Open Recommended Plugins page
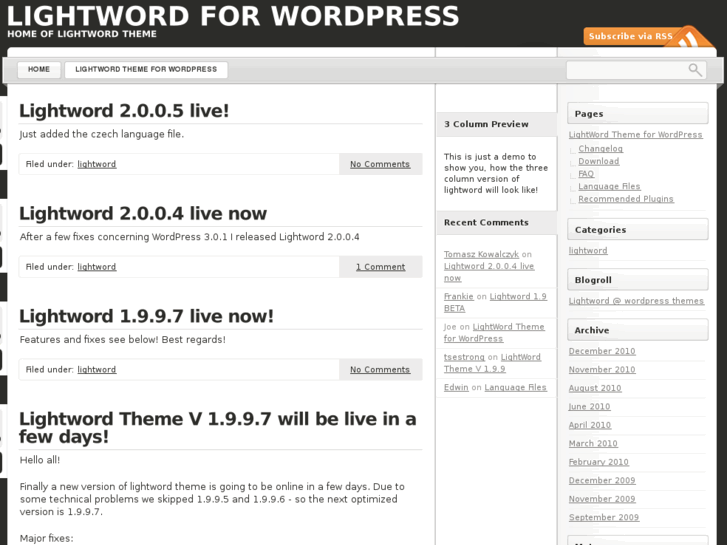 click(x=626, y=199)
